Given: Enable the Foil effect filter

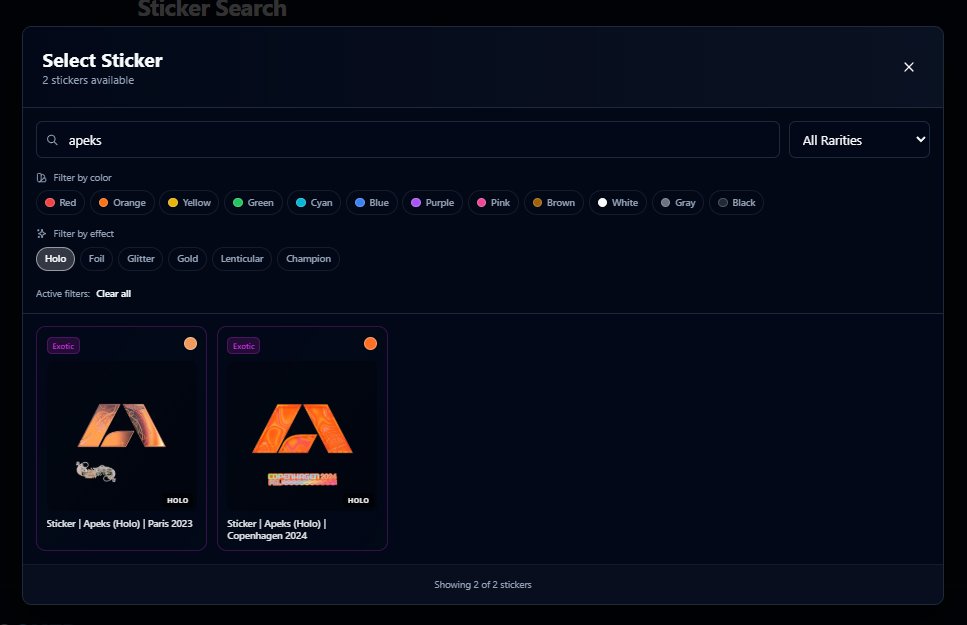Looking at the screenshot, I should [x=96, y=258].
